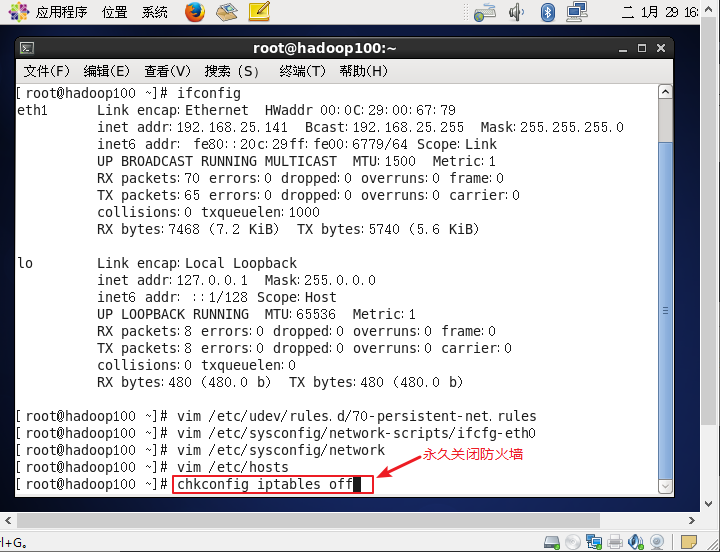Click the ifconfig command at top
The image size is (720, 552).
[x=209, y=94]
